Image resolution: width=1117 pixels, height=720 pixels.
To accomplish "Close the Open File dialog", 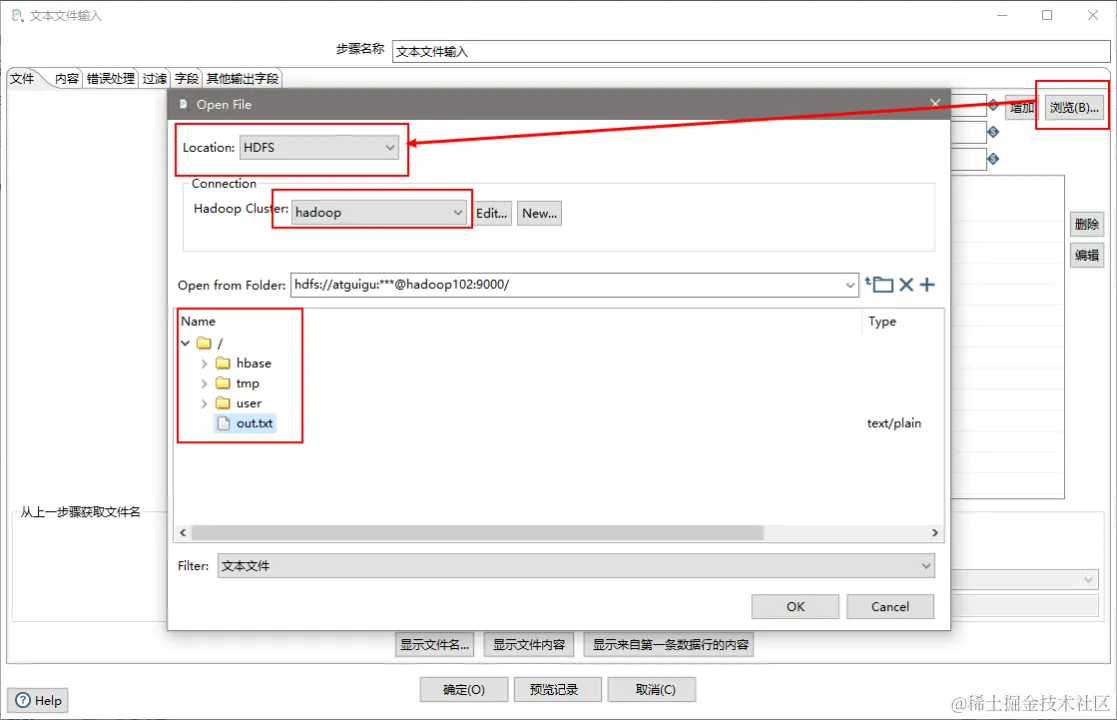I will click(x=935, y=103).
